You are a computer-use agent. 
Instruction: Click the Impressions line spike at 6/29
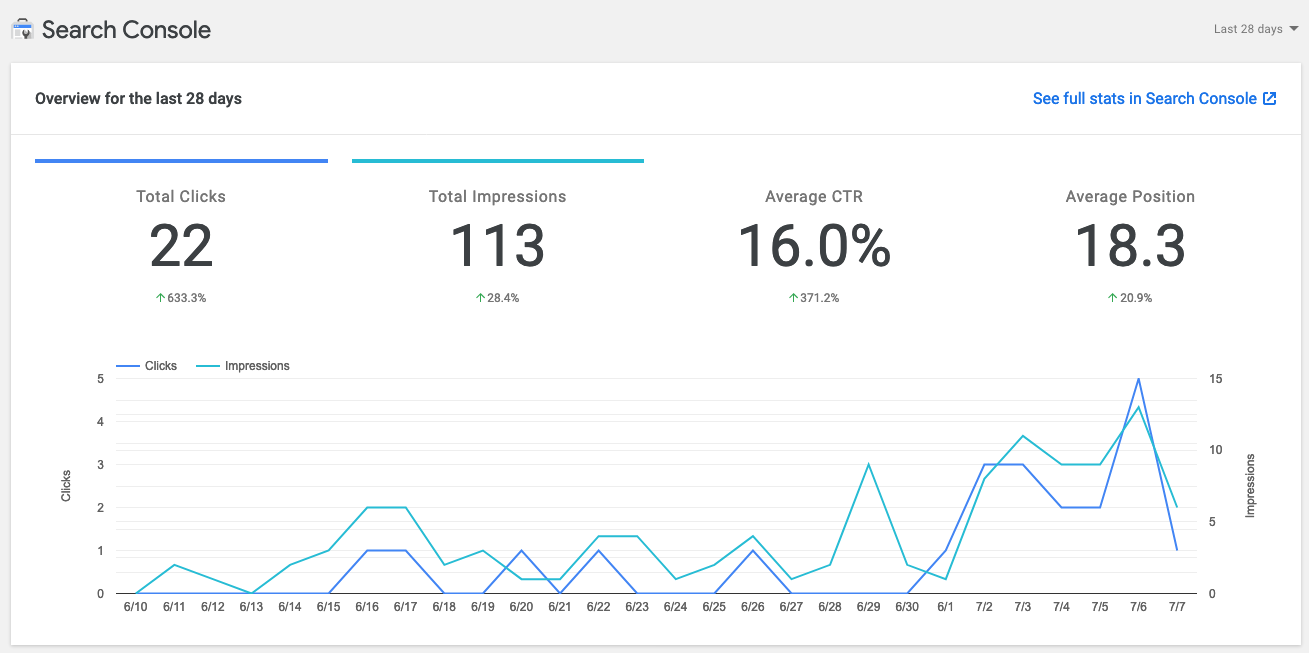(868, 464)
